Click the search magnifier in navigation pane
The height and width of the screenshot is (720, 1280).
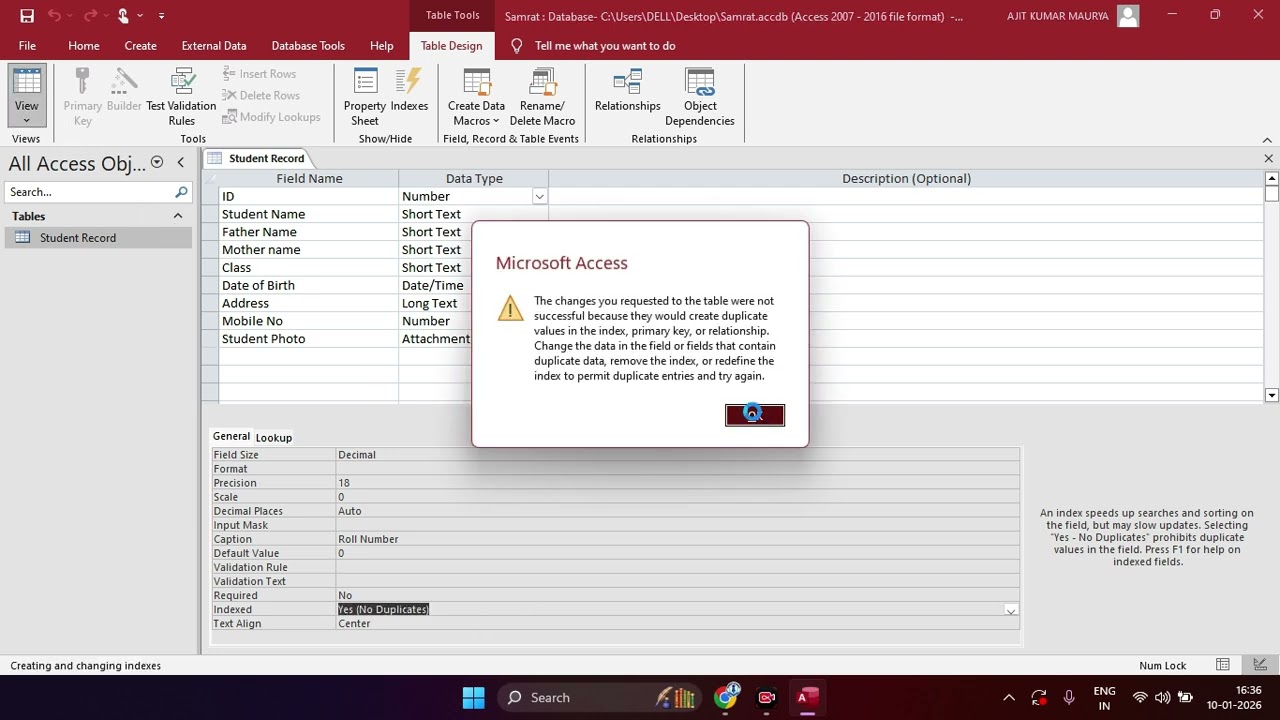[181, 192]
